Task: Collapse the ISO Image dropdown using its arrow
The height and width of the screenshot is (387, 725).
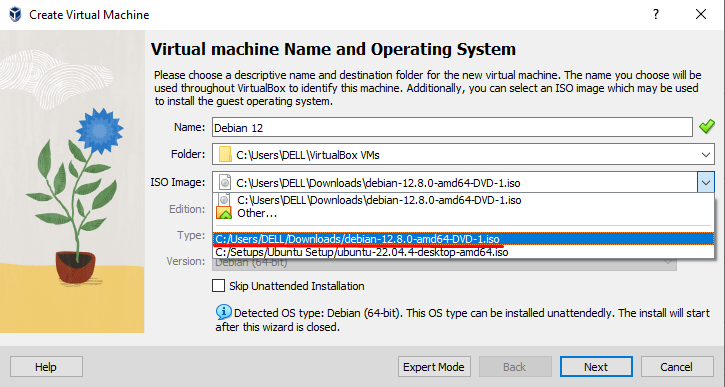Action: [706, 183]
